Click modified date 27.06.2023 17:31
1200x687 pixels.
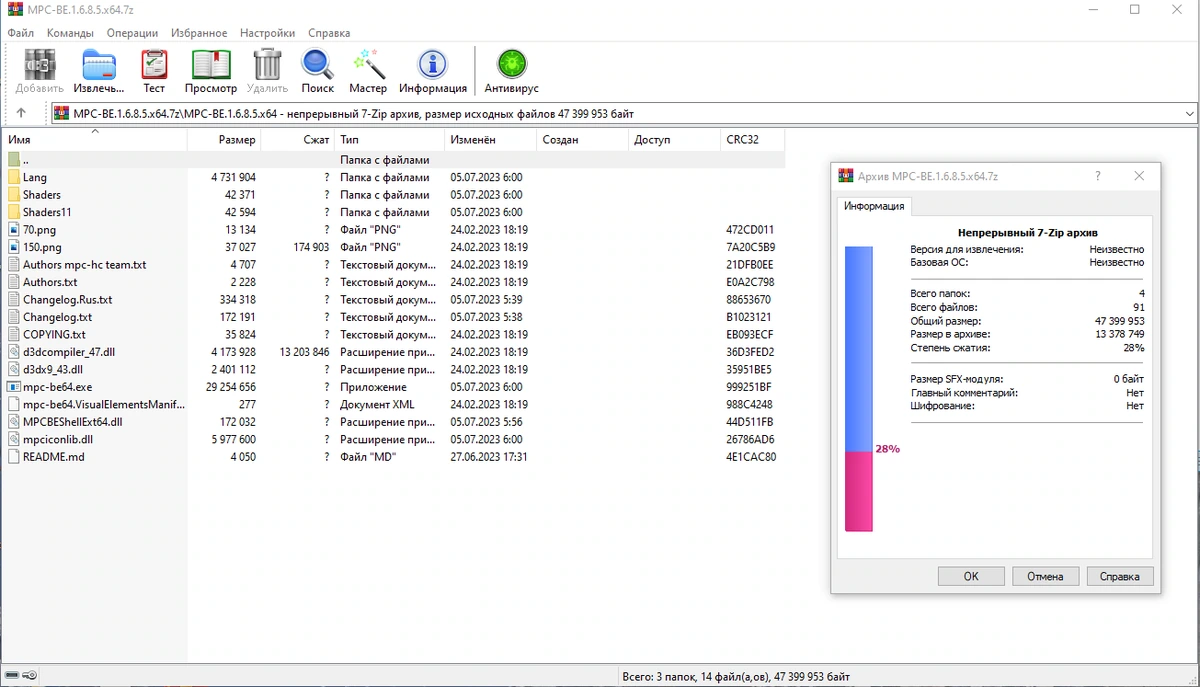(x=489, y=457)
